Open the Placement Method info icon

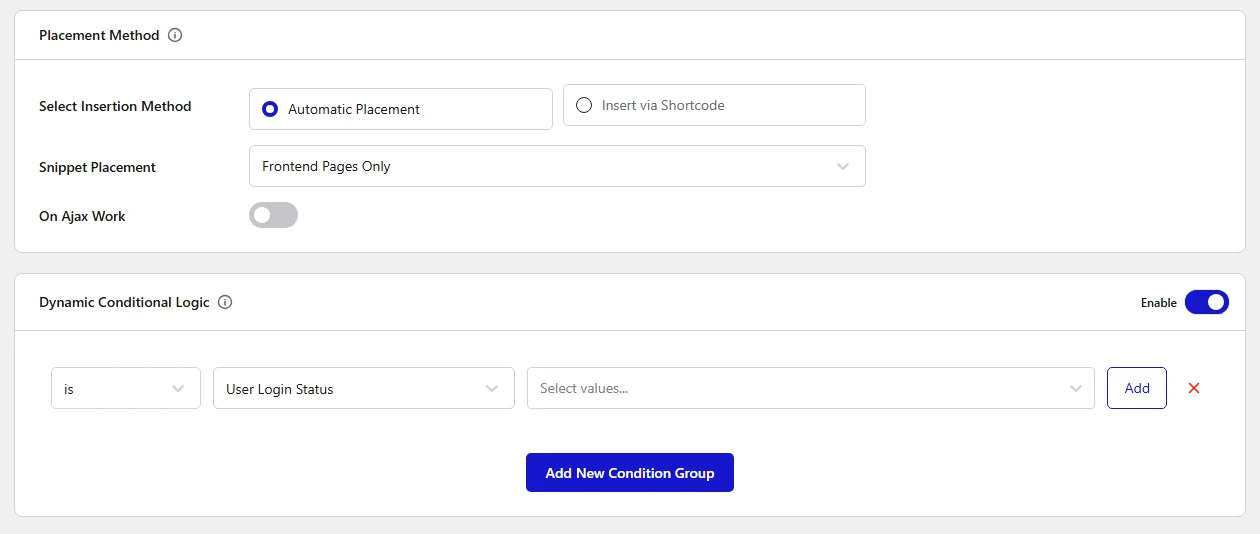coord(175,35)
